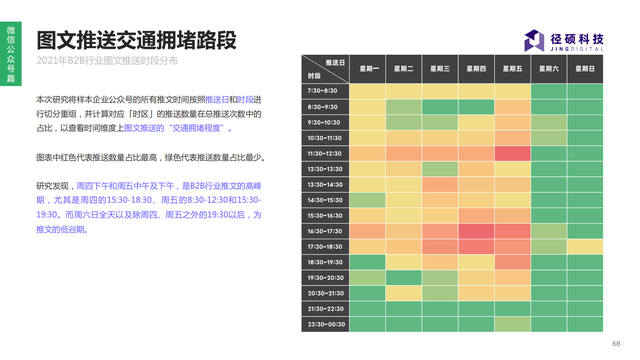Select the 18:30-19:30 row label

325,262
